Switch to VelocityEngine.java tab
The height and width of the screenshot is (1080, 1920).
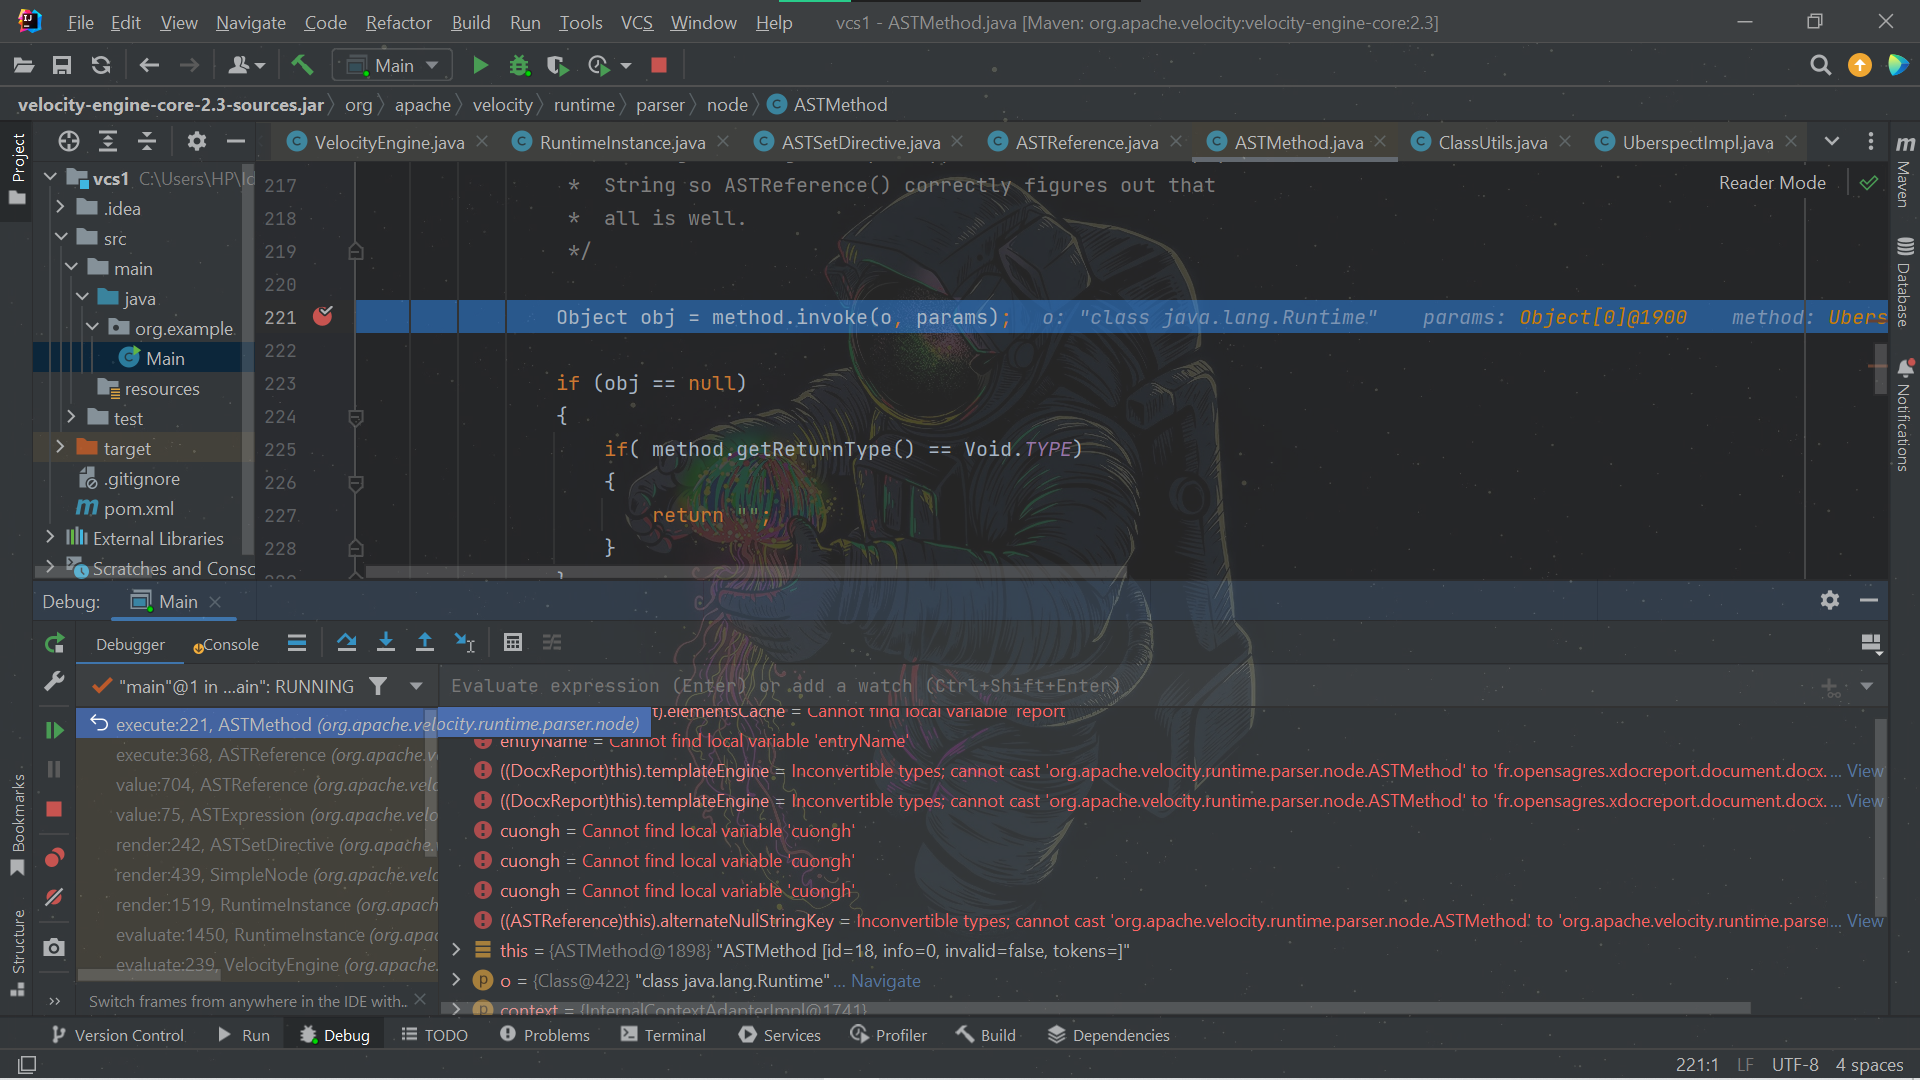coord(389,142)
